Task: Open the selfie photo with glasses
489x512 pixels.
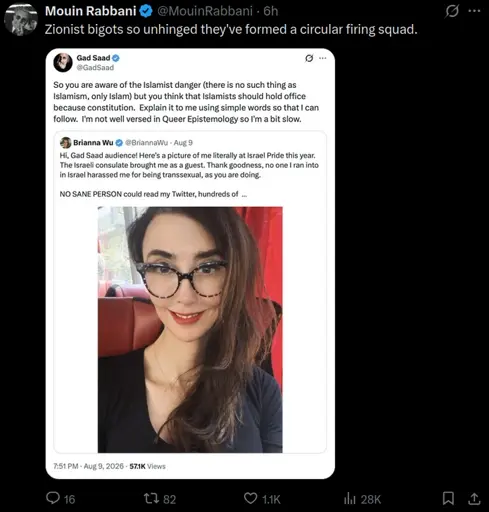Action: (190, 330)
